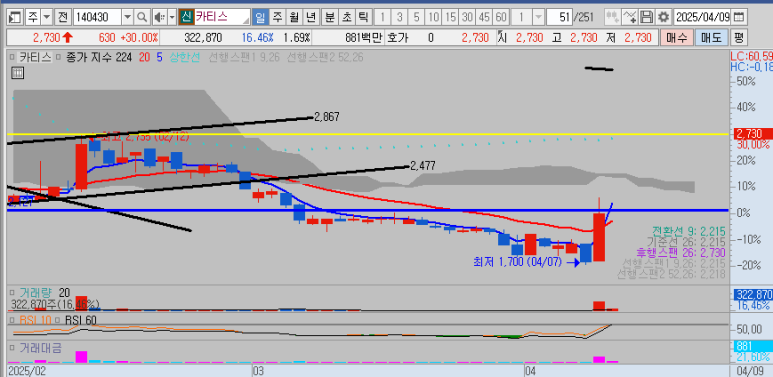Image resolution: width=773 pixels, height=377 pixels.
Task: Click the panel layout icon at far left
Action: pyautogui.click(x=15, y=18)
